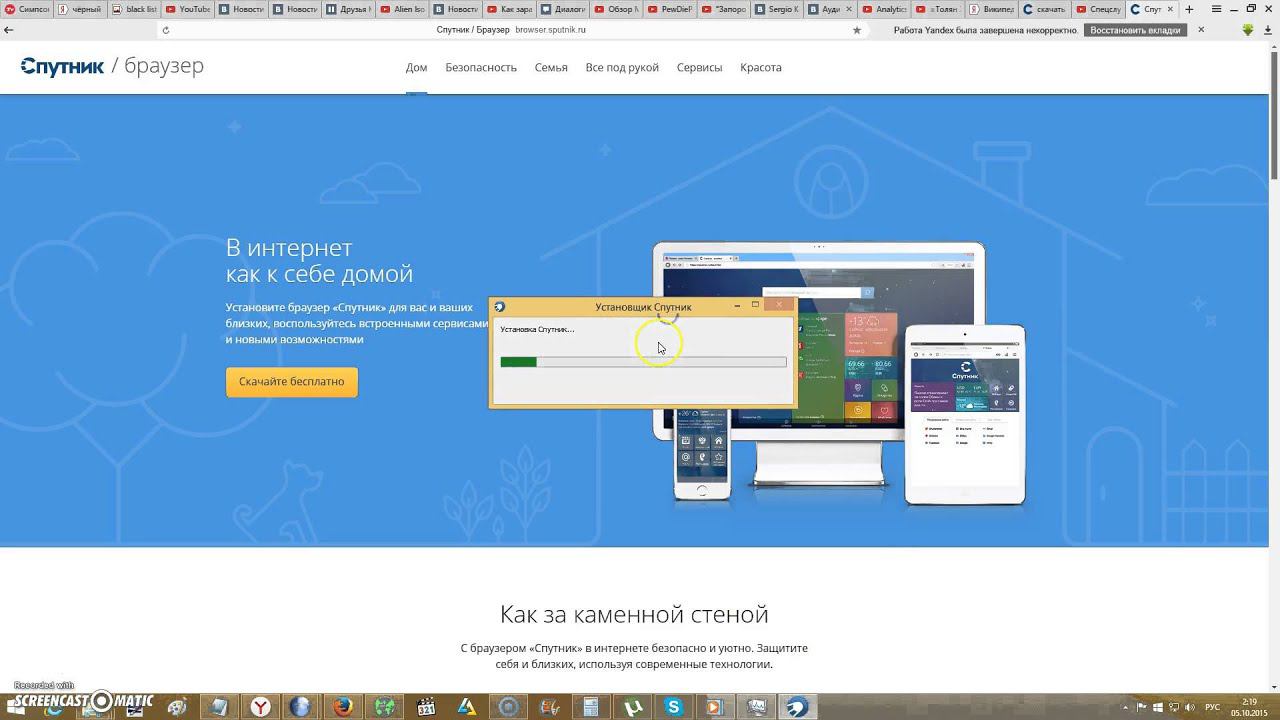
Task: Open Yandex browser from taskbar
Action: point(260,707)
